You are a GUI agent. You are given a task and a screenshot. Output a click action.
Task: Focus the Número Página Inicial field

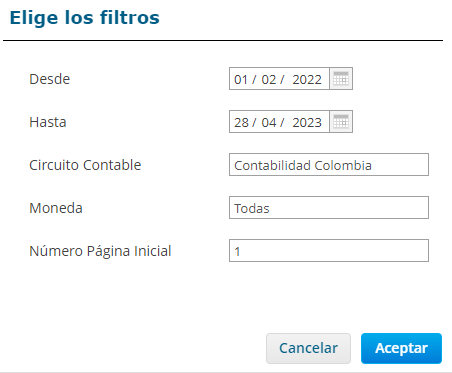[329, 251]
